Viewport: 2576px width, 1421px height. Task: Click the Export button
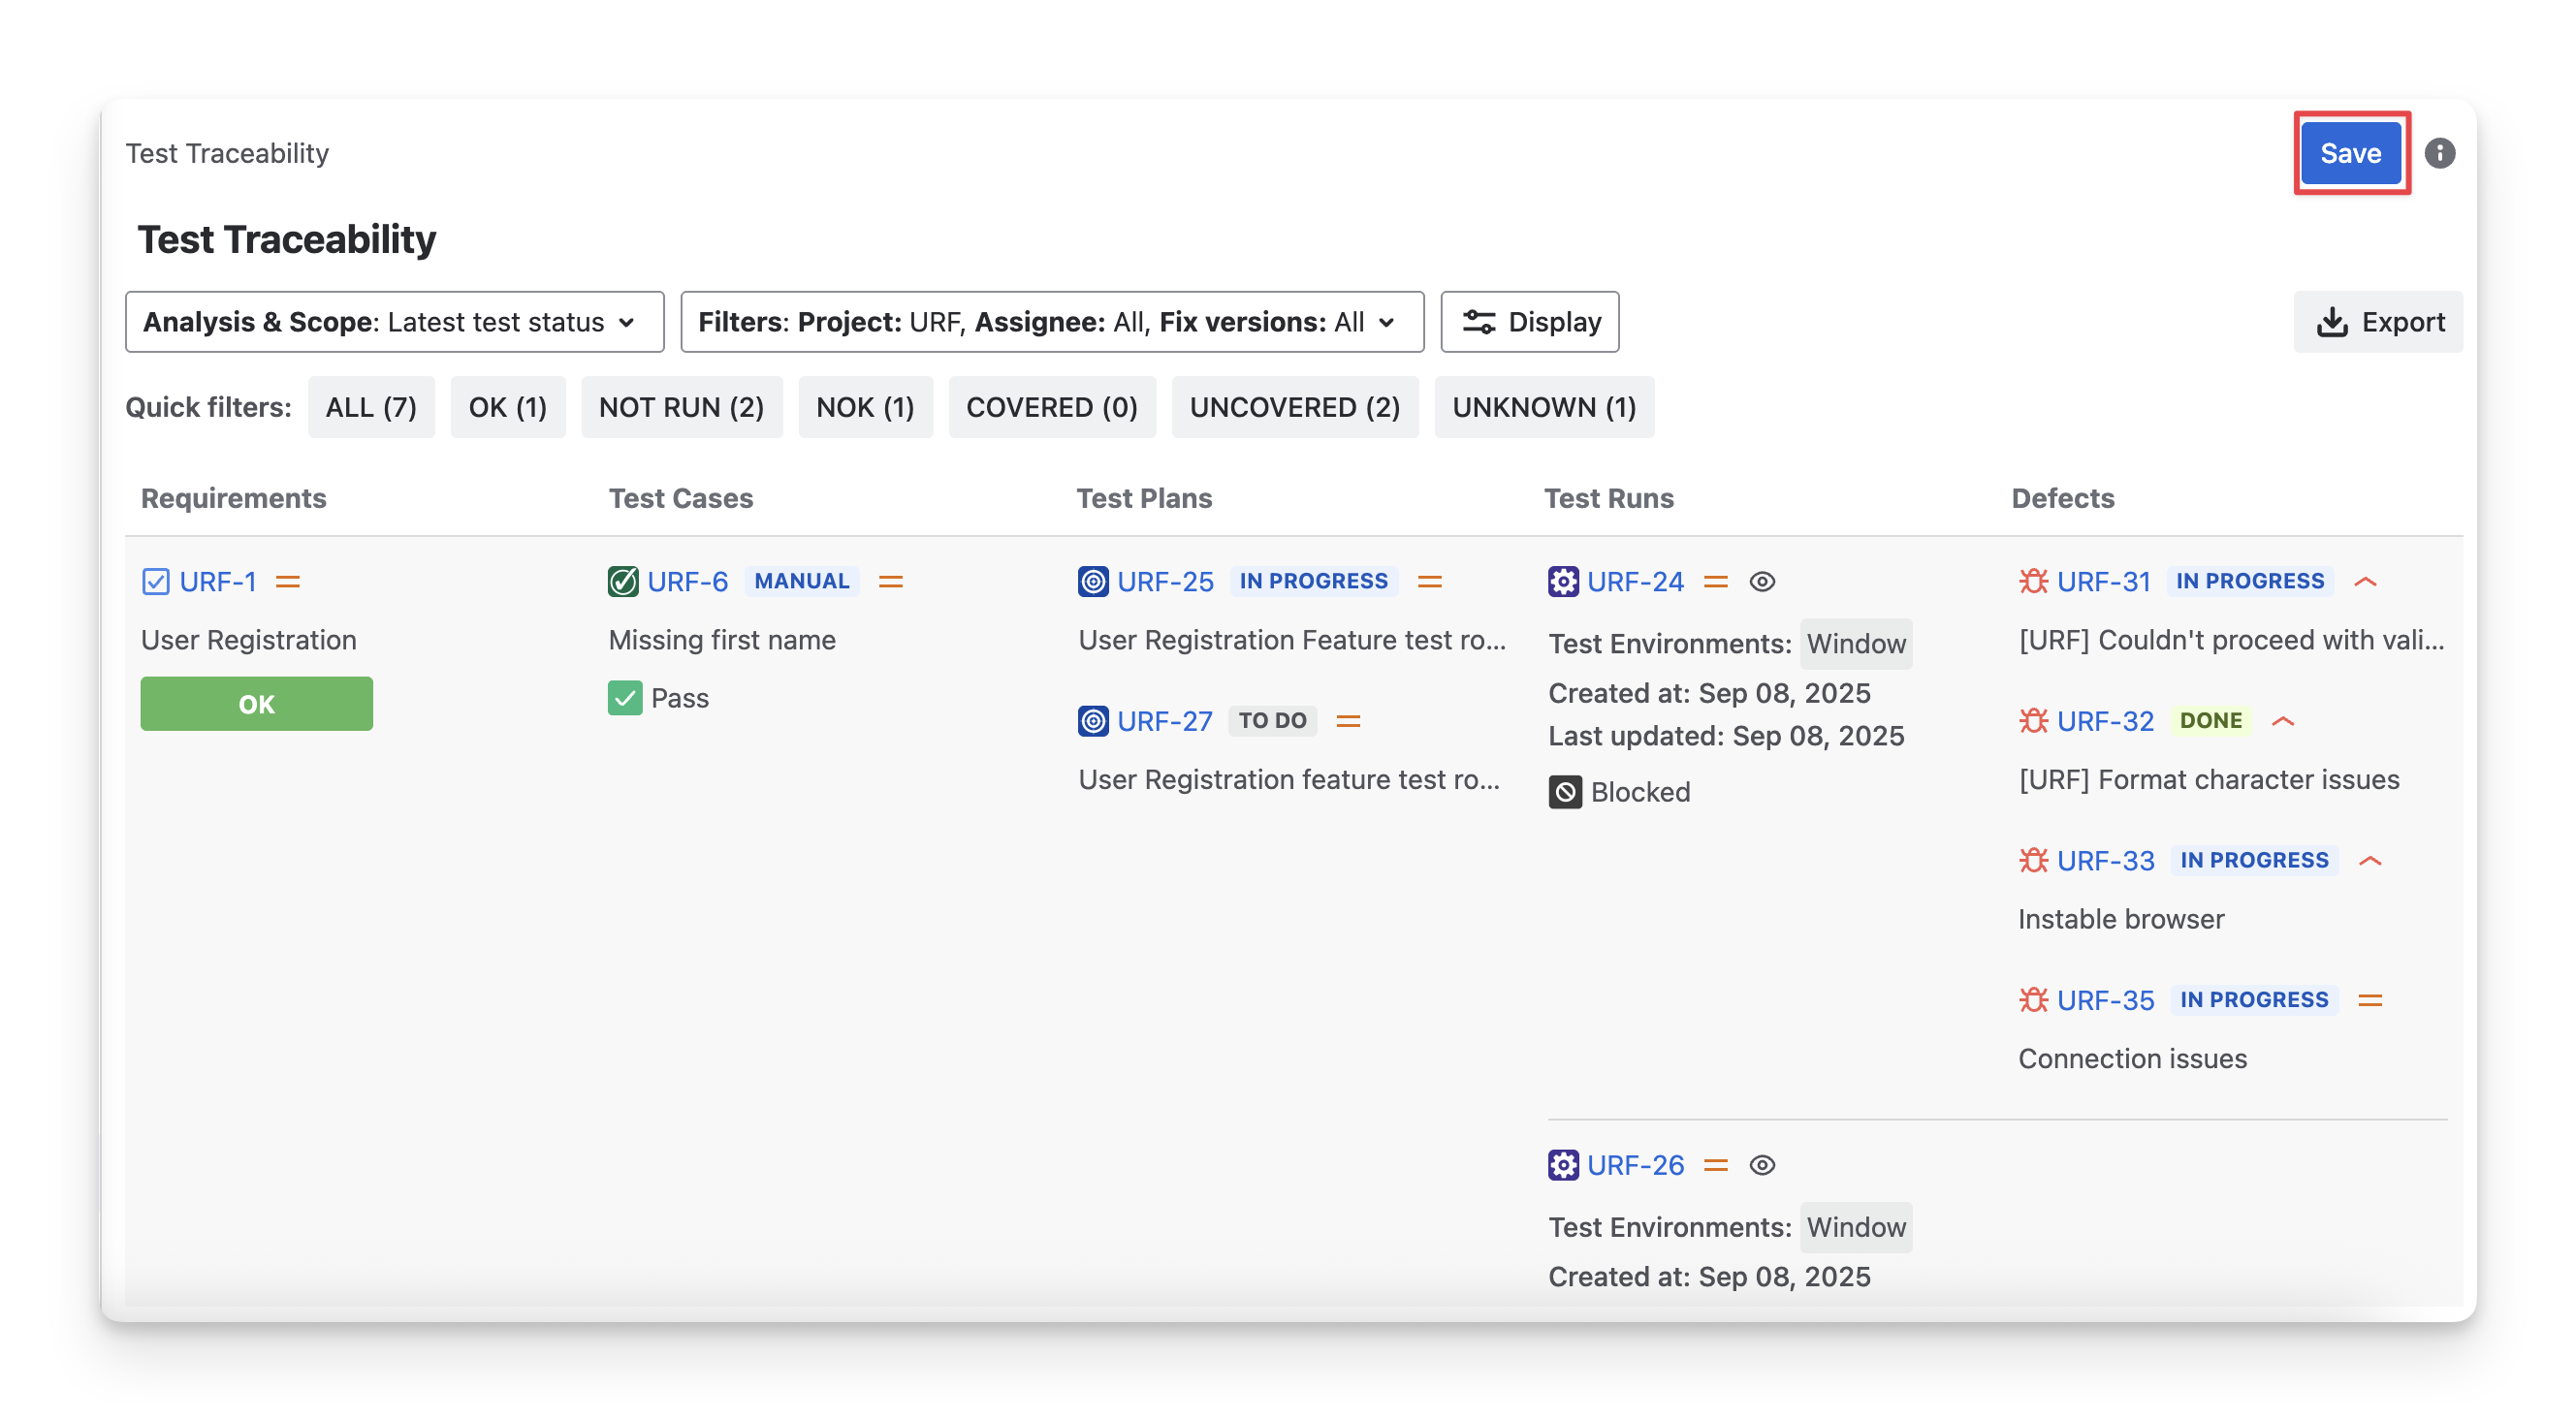2378,322
